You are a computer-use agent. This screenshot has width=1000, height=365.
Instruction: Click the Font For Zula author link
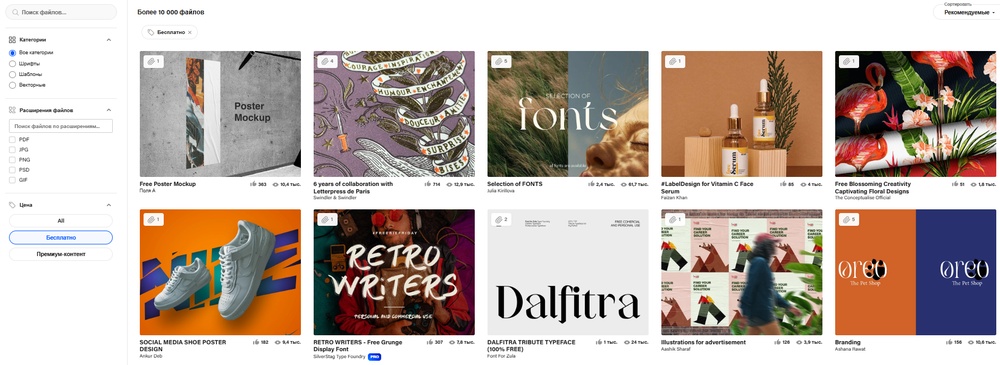pos(502,356)
